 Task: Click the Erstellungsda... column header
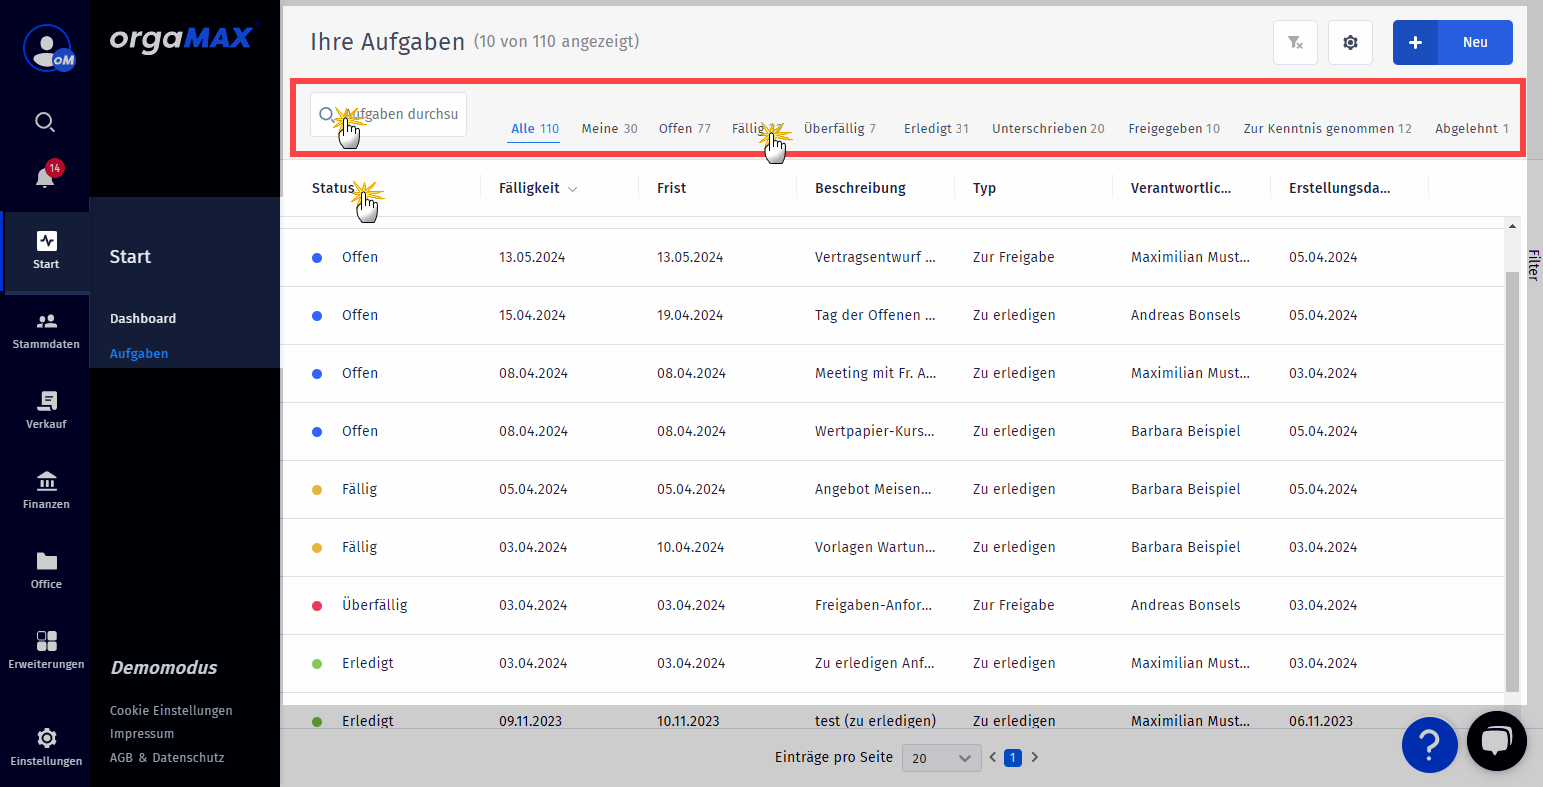click(x=1339, y=188)
